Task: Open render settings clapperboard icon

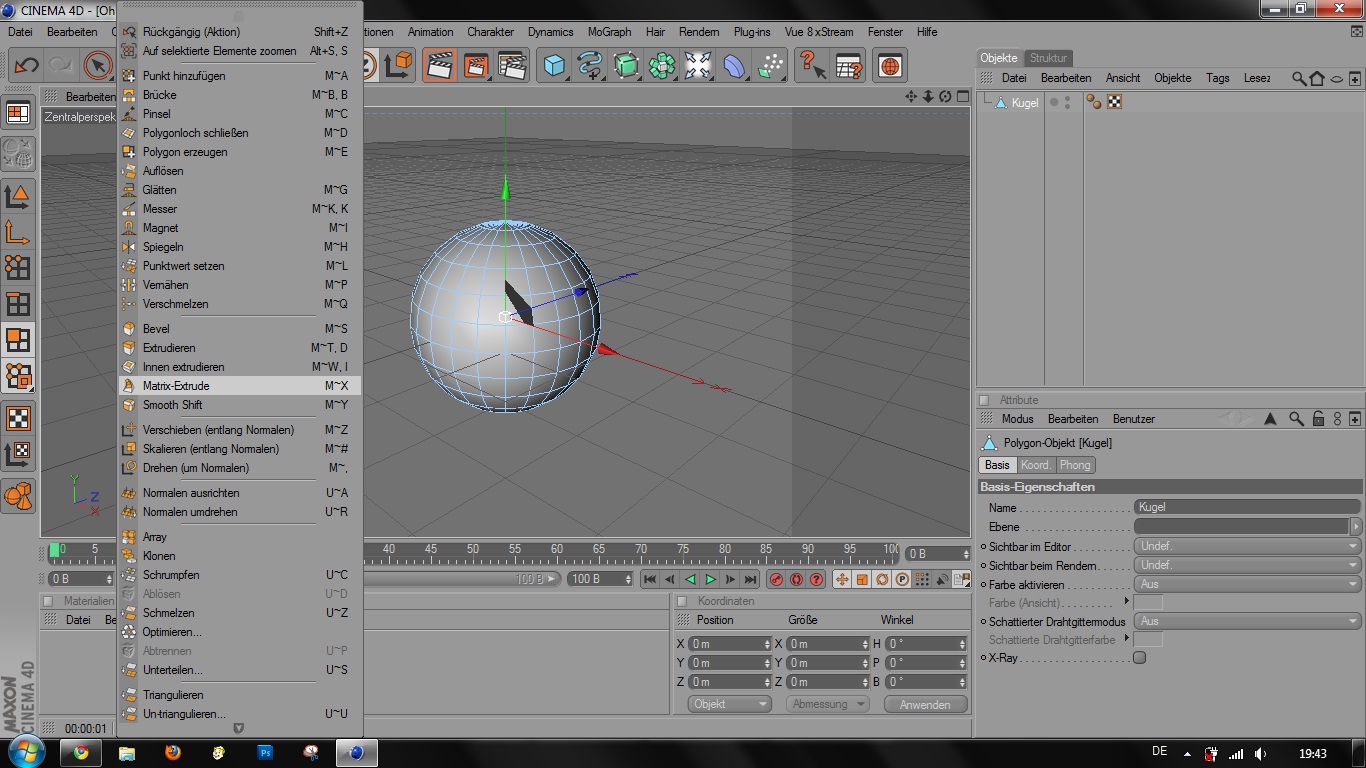Action: coord(512,66)
